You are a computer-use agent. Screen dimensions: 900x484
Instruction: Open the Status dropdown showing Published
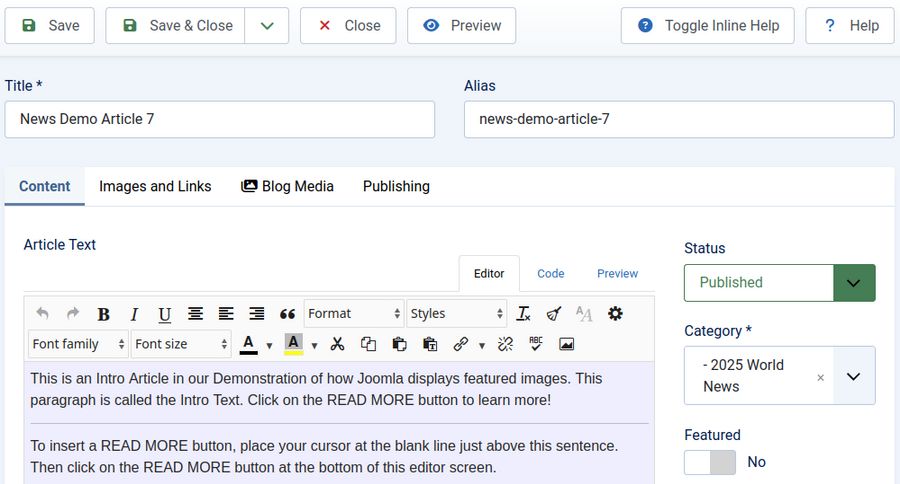pos(779,283)
